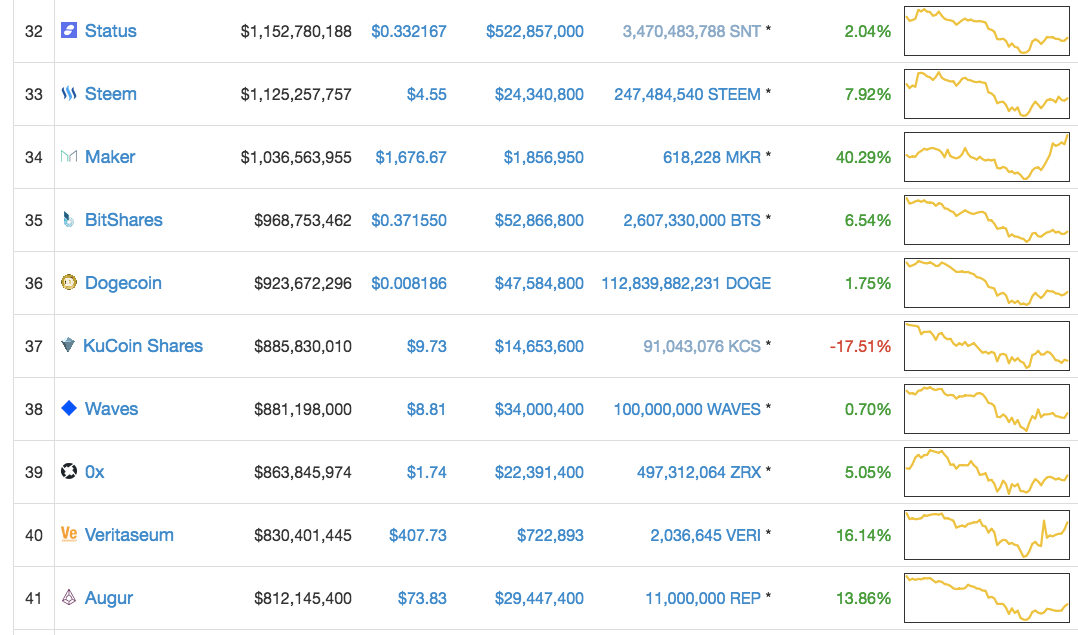Screen dimensions: 1078x635
Task: Click BitShares price $0.371550
Action: pyautogui.click(x=409, y=221)
